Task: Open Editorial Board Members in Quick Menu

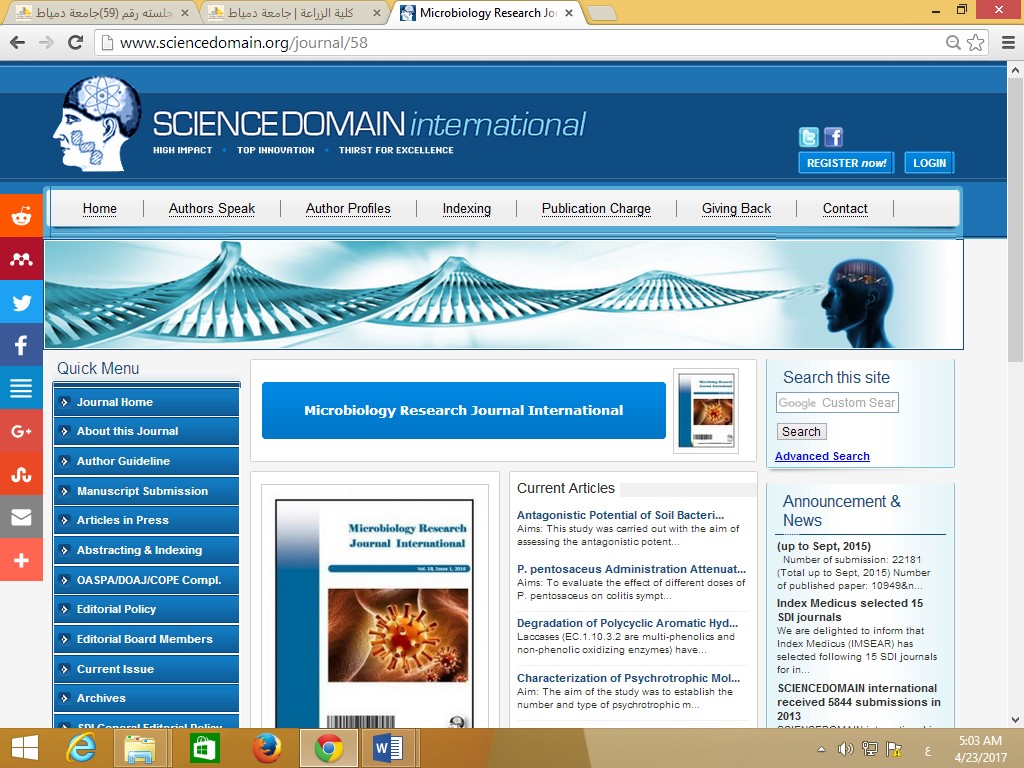Action: pos(146,639)
